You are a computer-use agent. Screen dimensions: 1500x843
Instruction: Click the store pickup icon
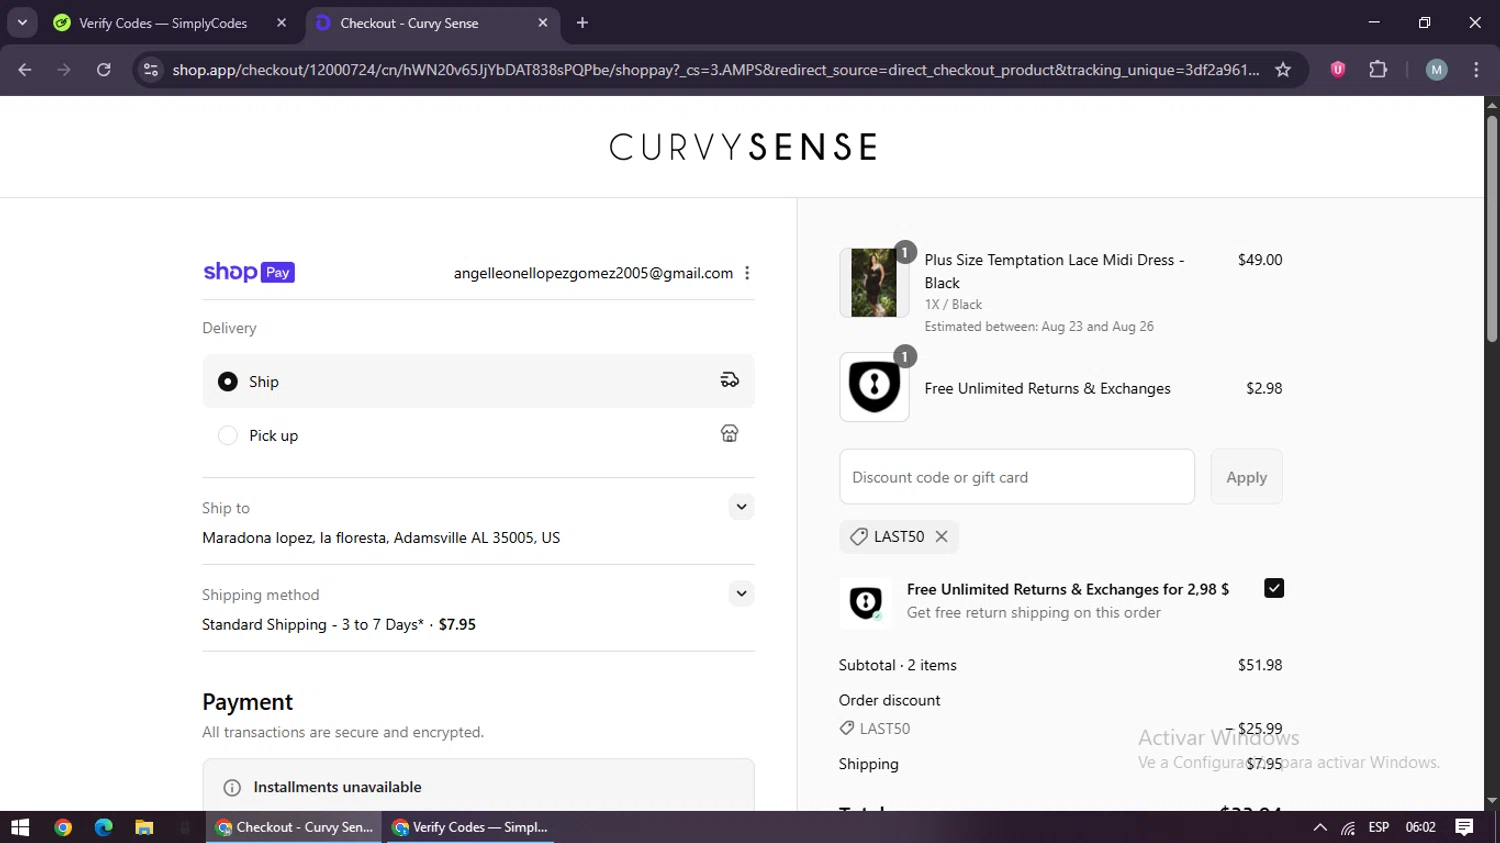tap(730, 433)
